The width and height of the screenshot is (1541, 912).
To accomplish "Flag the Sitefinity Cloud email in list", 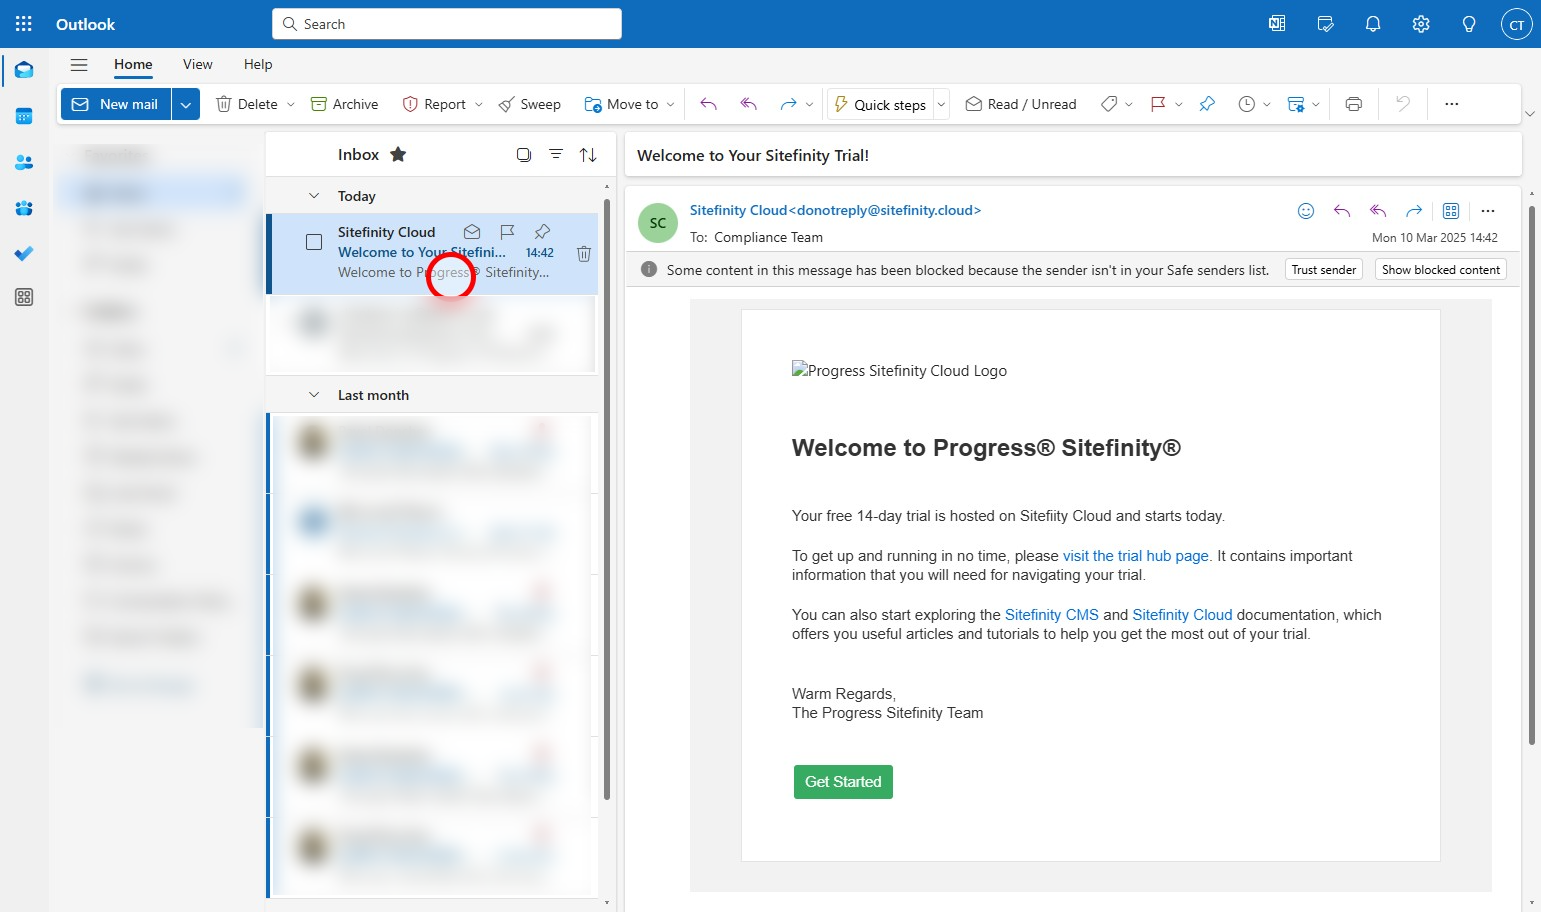I will 507,232.
